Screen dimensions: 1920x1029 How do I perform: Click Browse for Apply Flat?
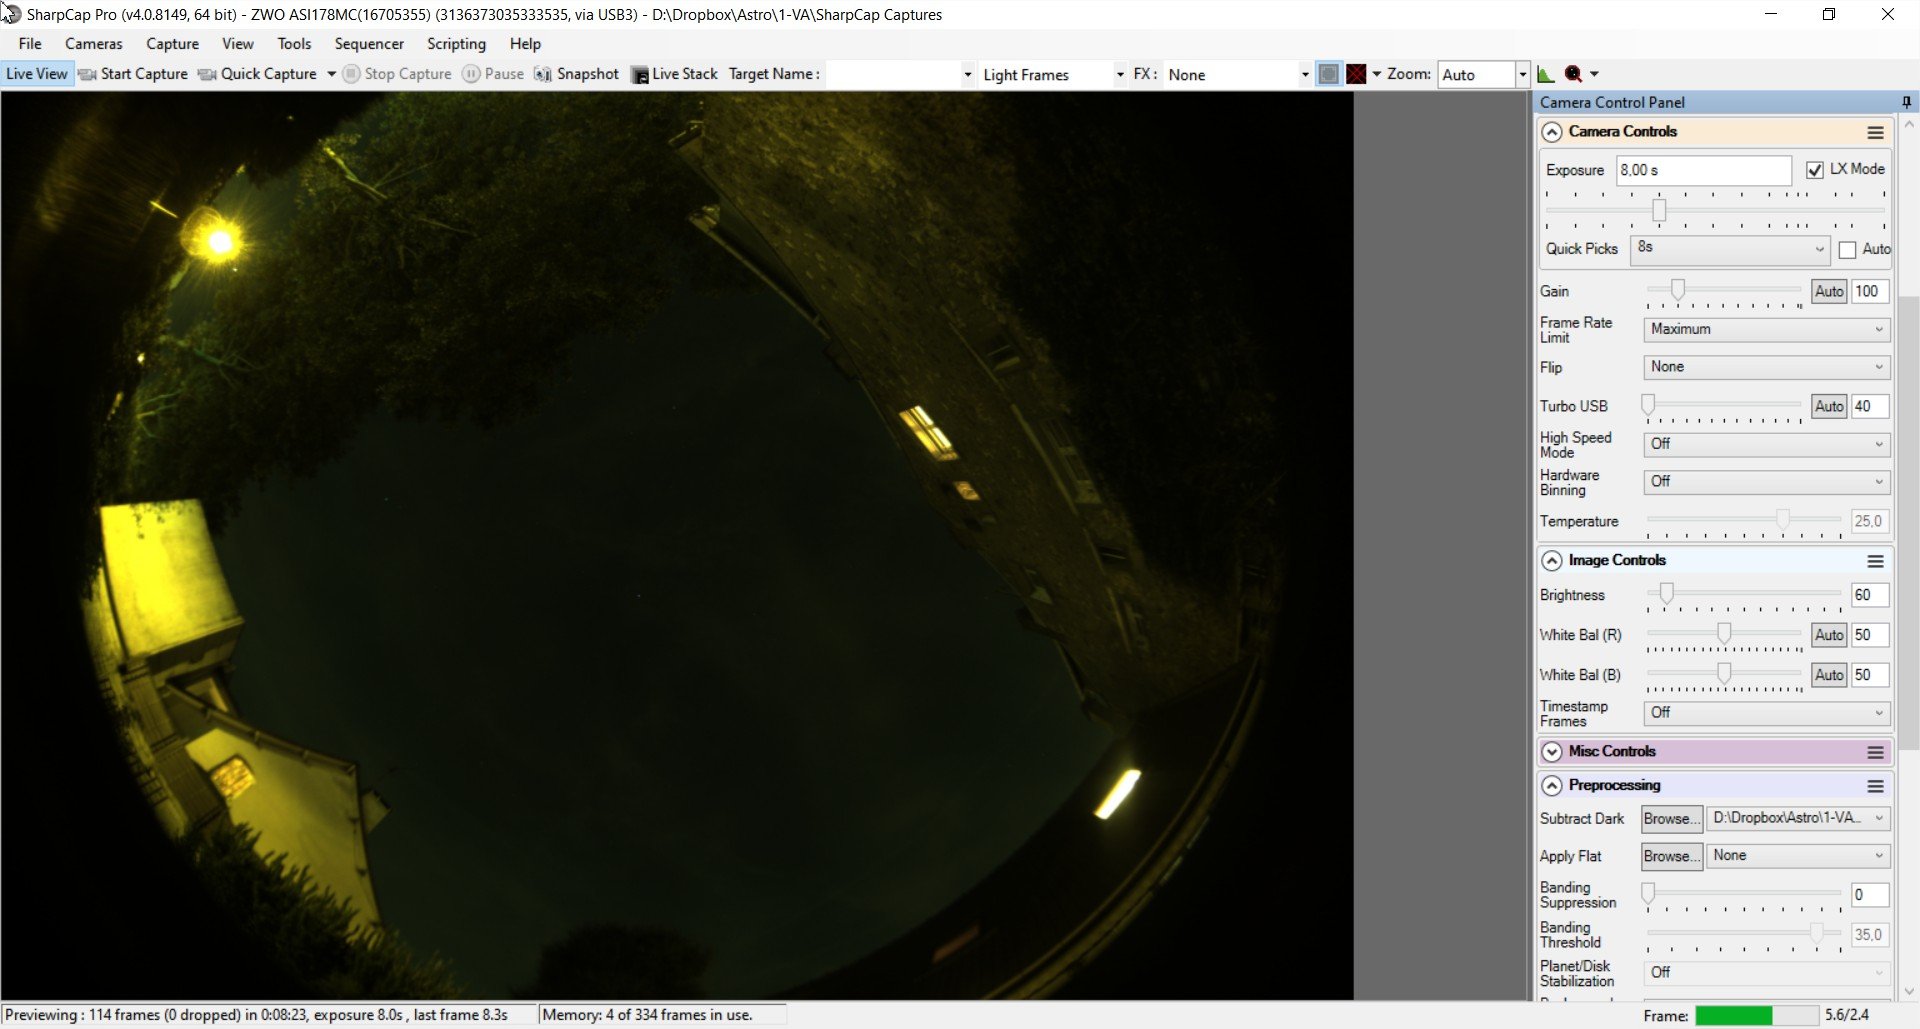(1671, 857)
